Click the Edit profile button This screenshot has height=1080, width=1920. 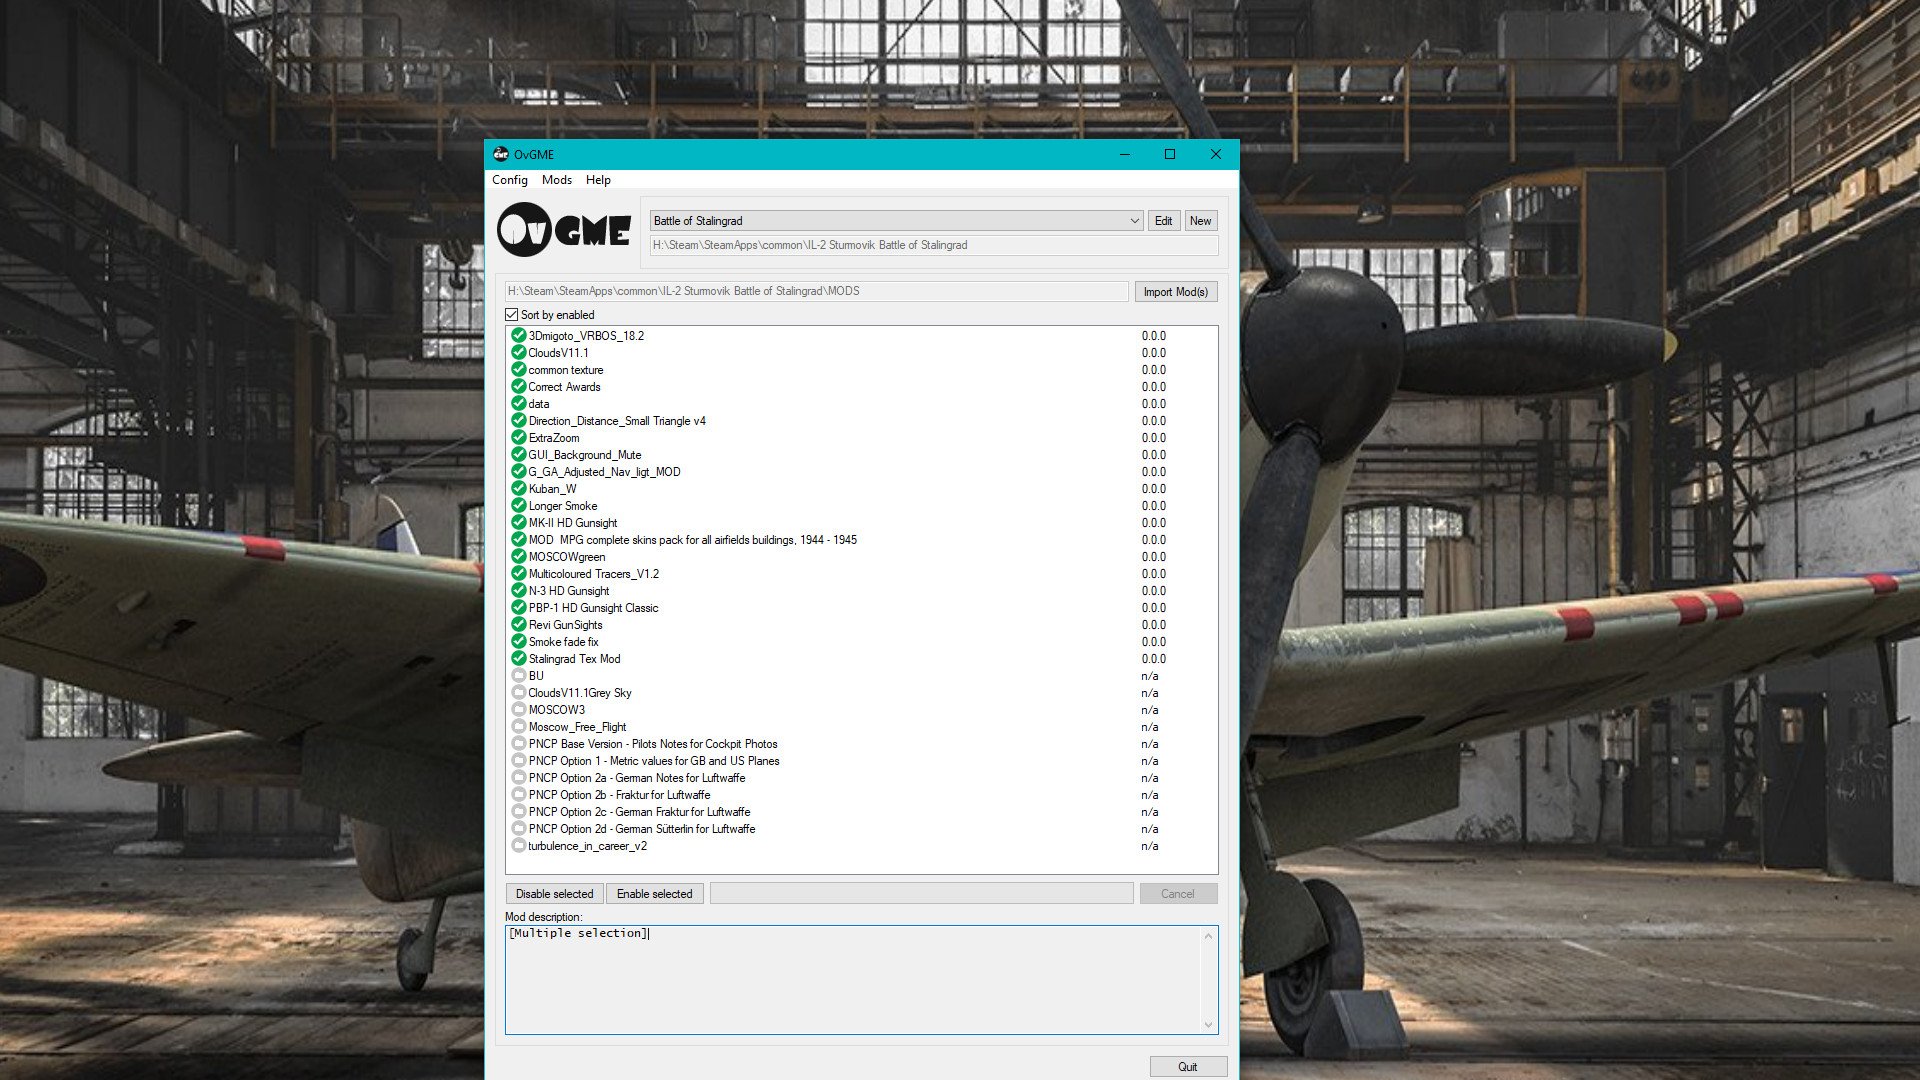1163,221
